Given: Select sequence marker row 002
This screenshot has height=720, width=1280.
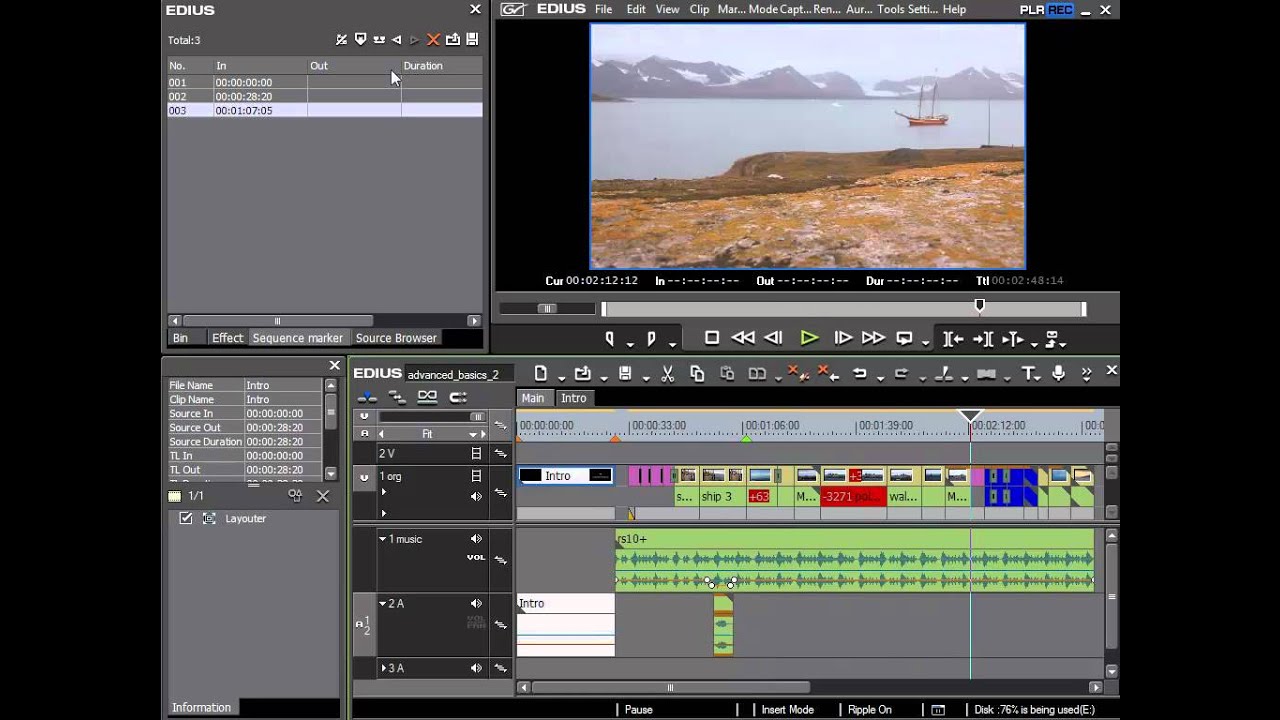Looking at the screenshot, I should point(324,96).
